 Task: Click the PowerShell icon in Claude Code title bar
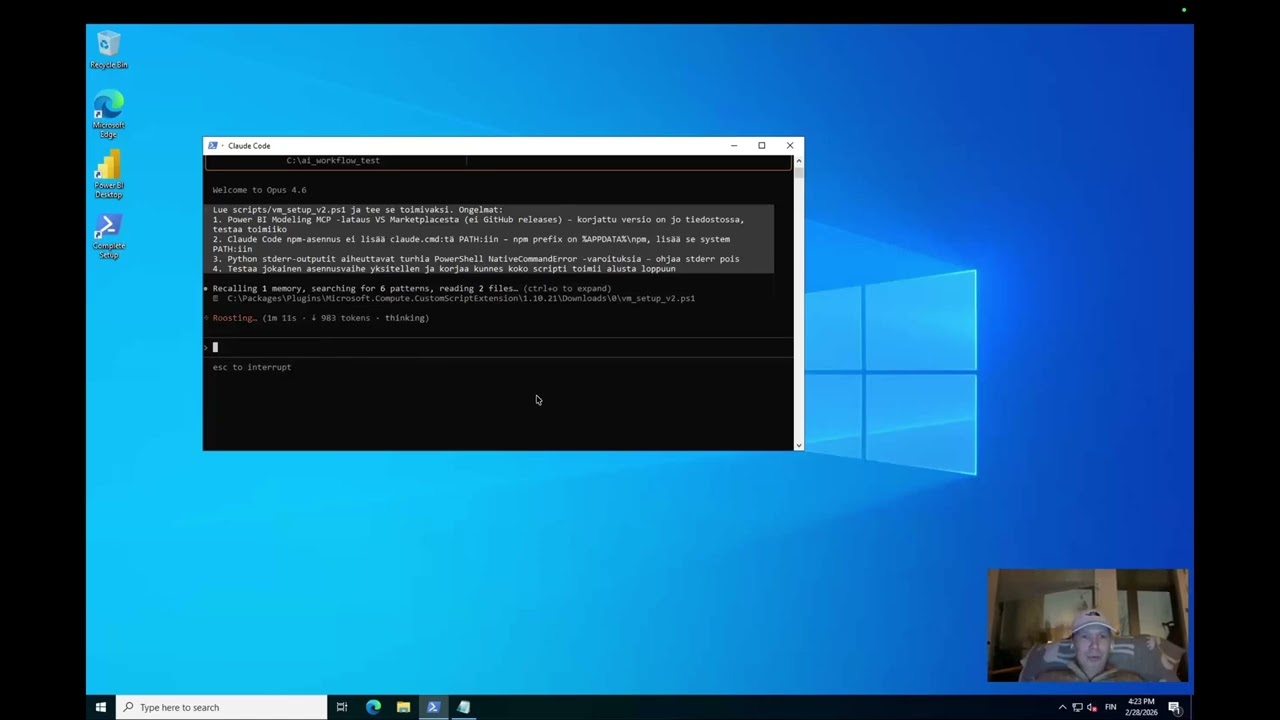[x=213, y=146]
